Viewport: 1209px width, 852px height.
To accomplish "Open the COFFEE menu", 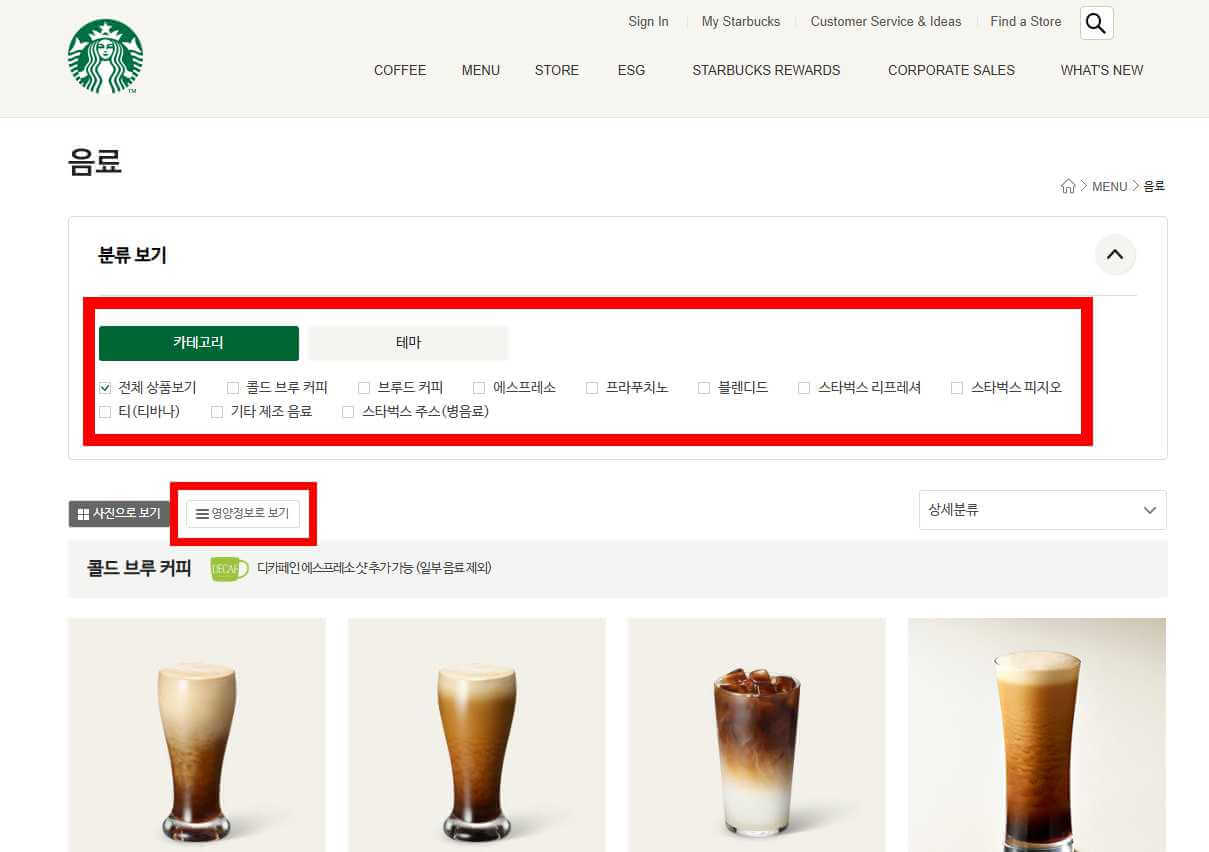I will [400, 70].
